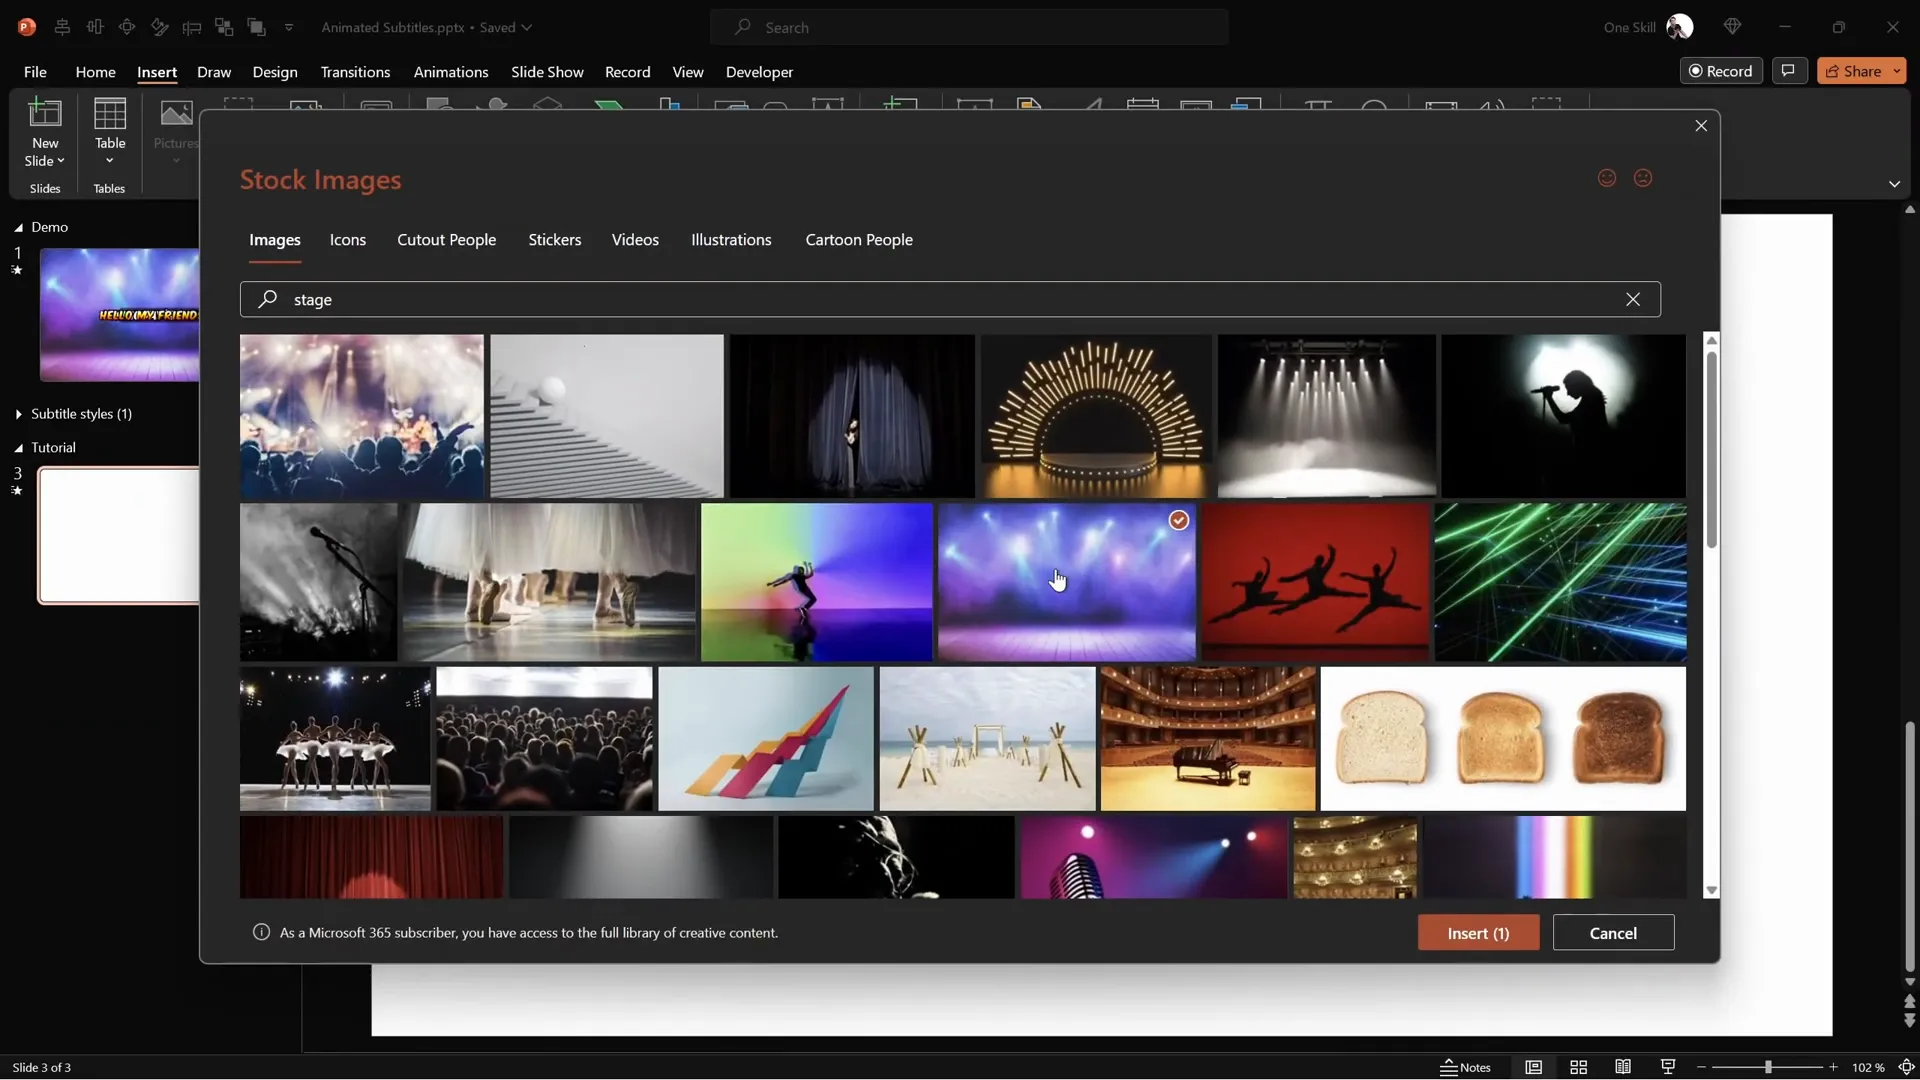Click the diamond premium icon in title bar
Screen dimensions: 1920x1080
(1733, 27)
